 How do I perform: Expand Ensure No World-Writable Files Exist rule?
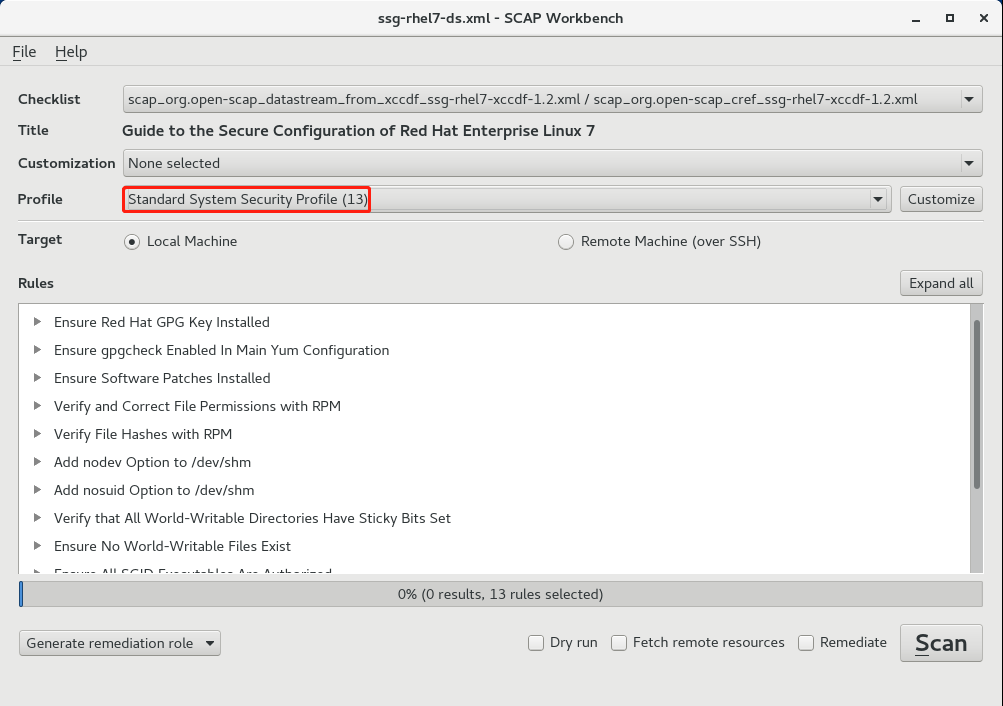pyautogui.click(x=38, y=546)
